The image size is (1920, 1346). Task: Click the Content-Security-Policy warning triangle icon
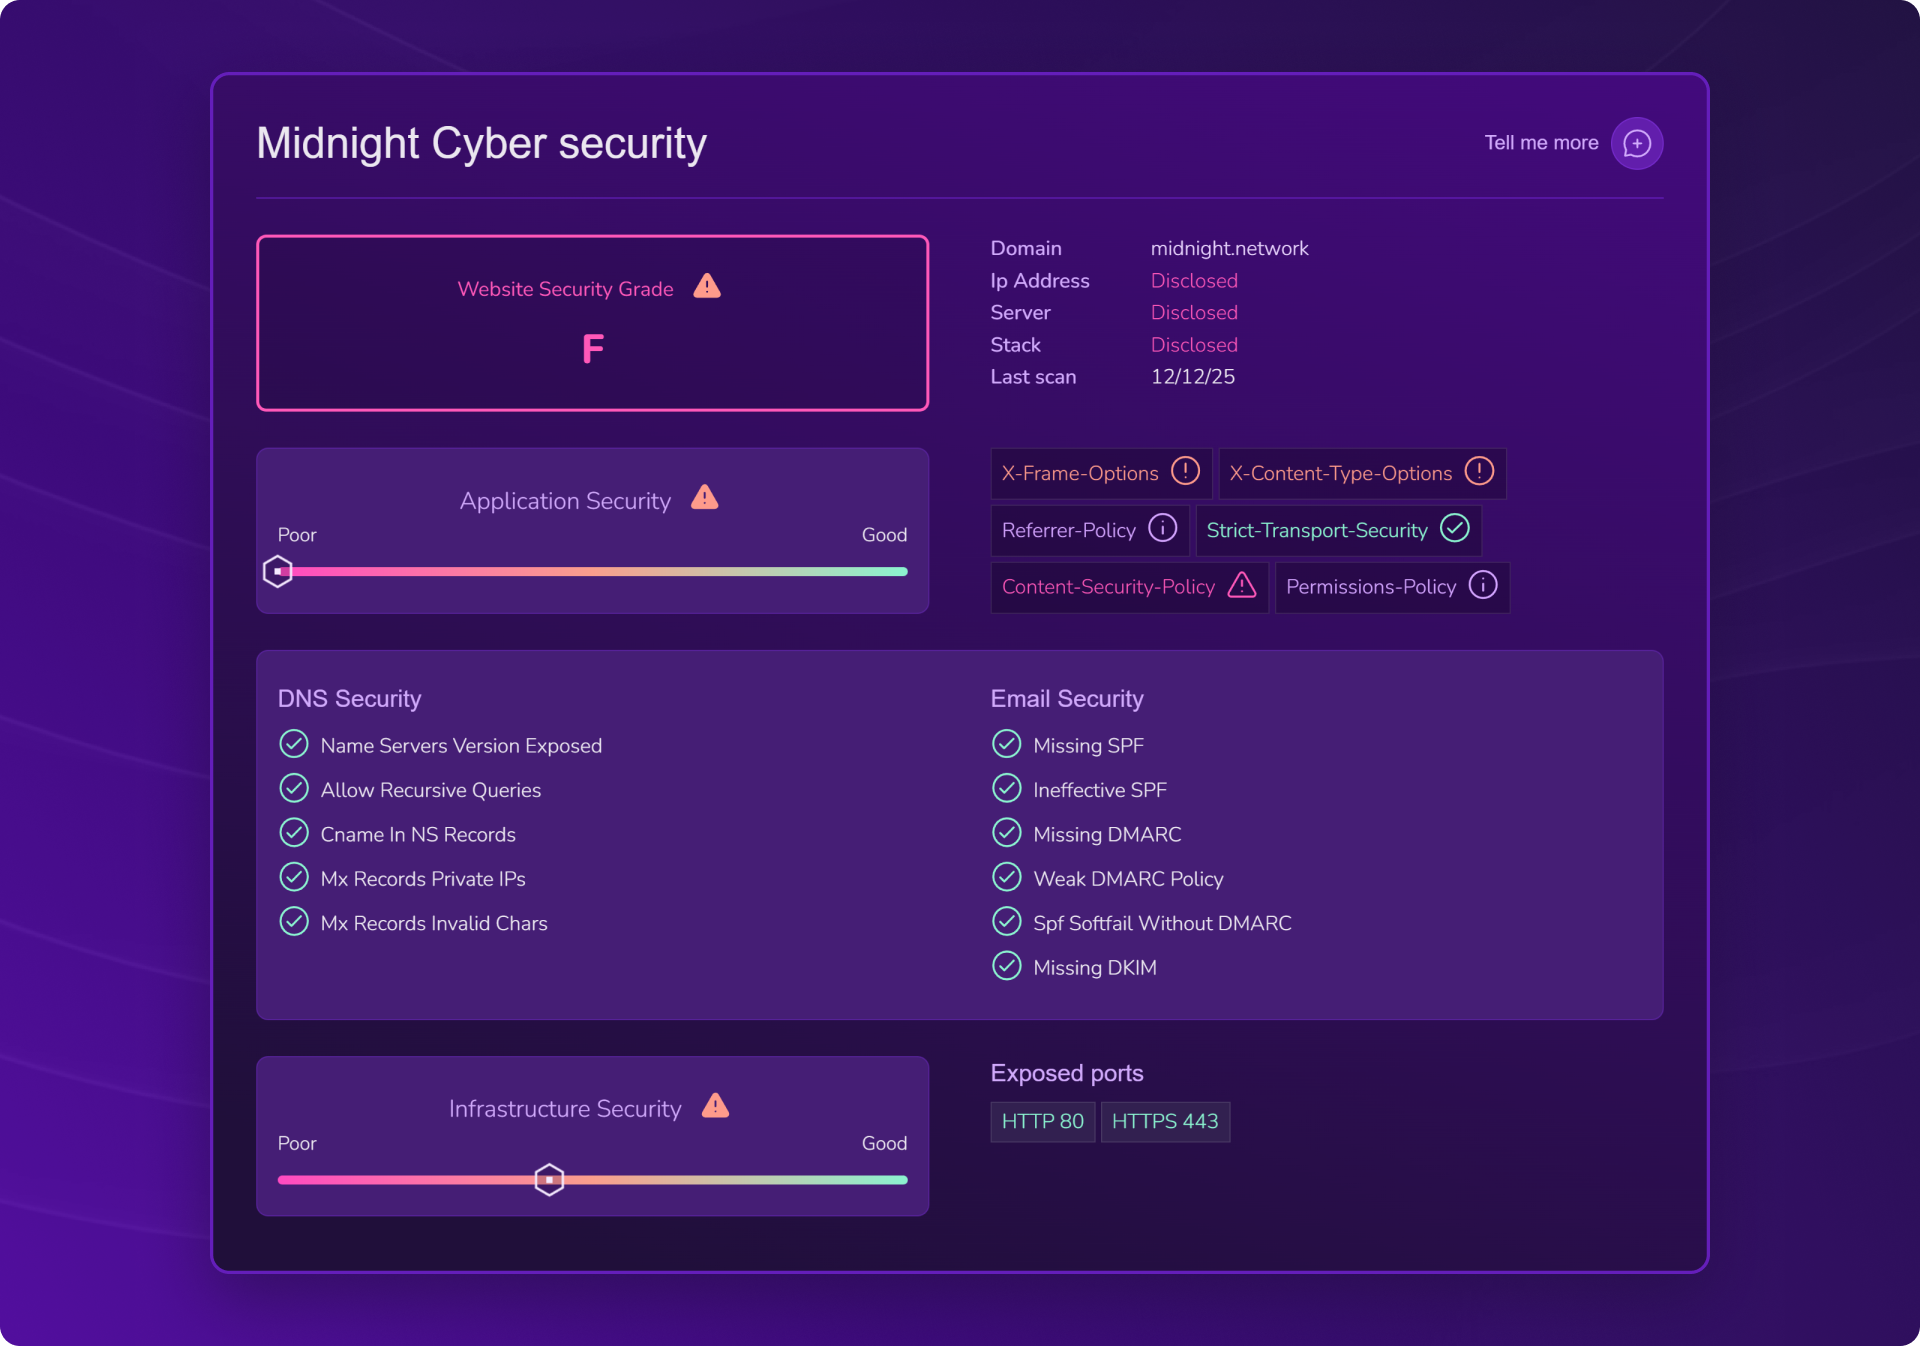pyautogui.click(x=1241, y=585)
